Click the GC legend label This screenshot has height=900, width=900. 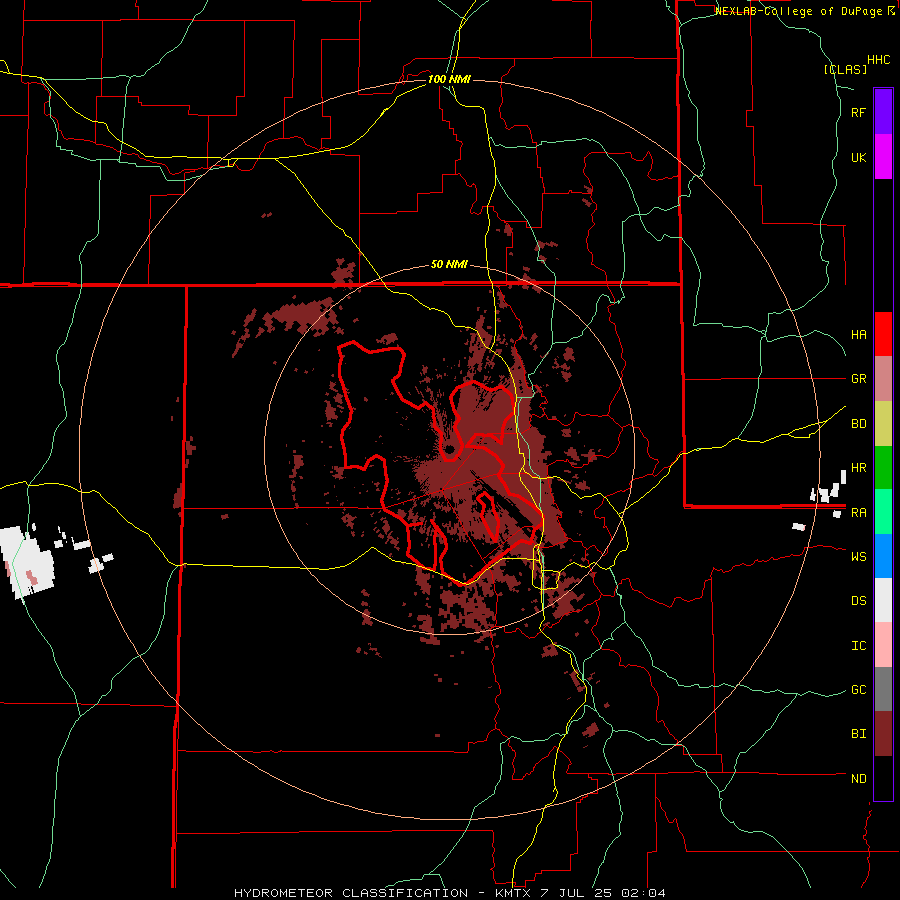[x=858, y=690]
